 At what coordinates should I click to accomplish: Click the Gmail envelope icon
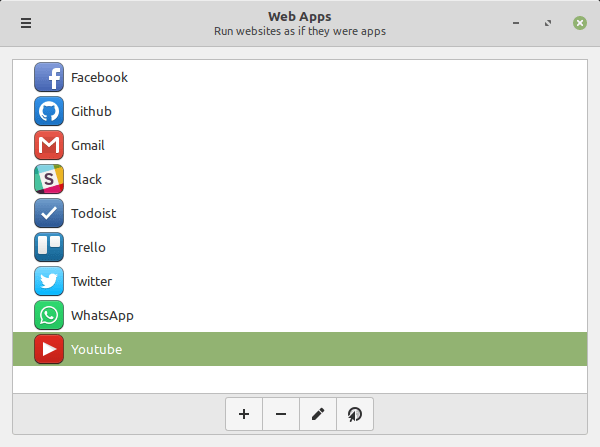(x=49, y=145)
